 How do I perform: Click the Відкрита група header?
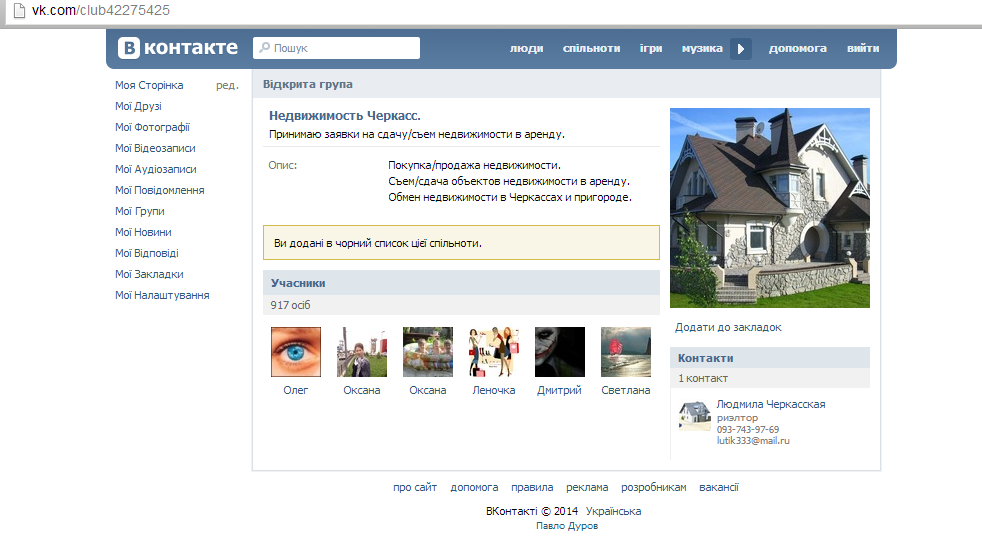coord(308,85)
